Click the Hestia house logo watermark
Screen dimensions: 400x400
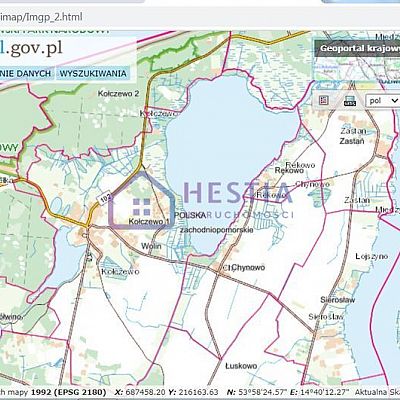[141, 200]
